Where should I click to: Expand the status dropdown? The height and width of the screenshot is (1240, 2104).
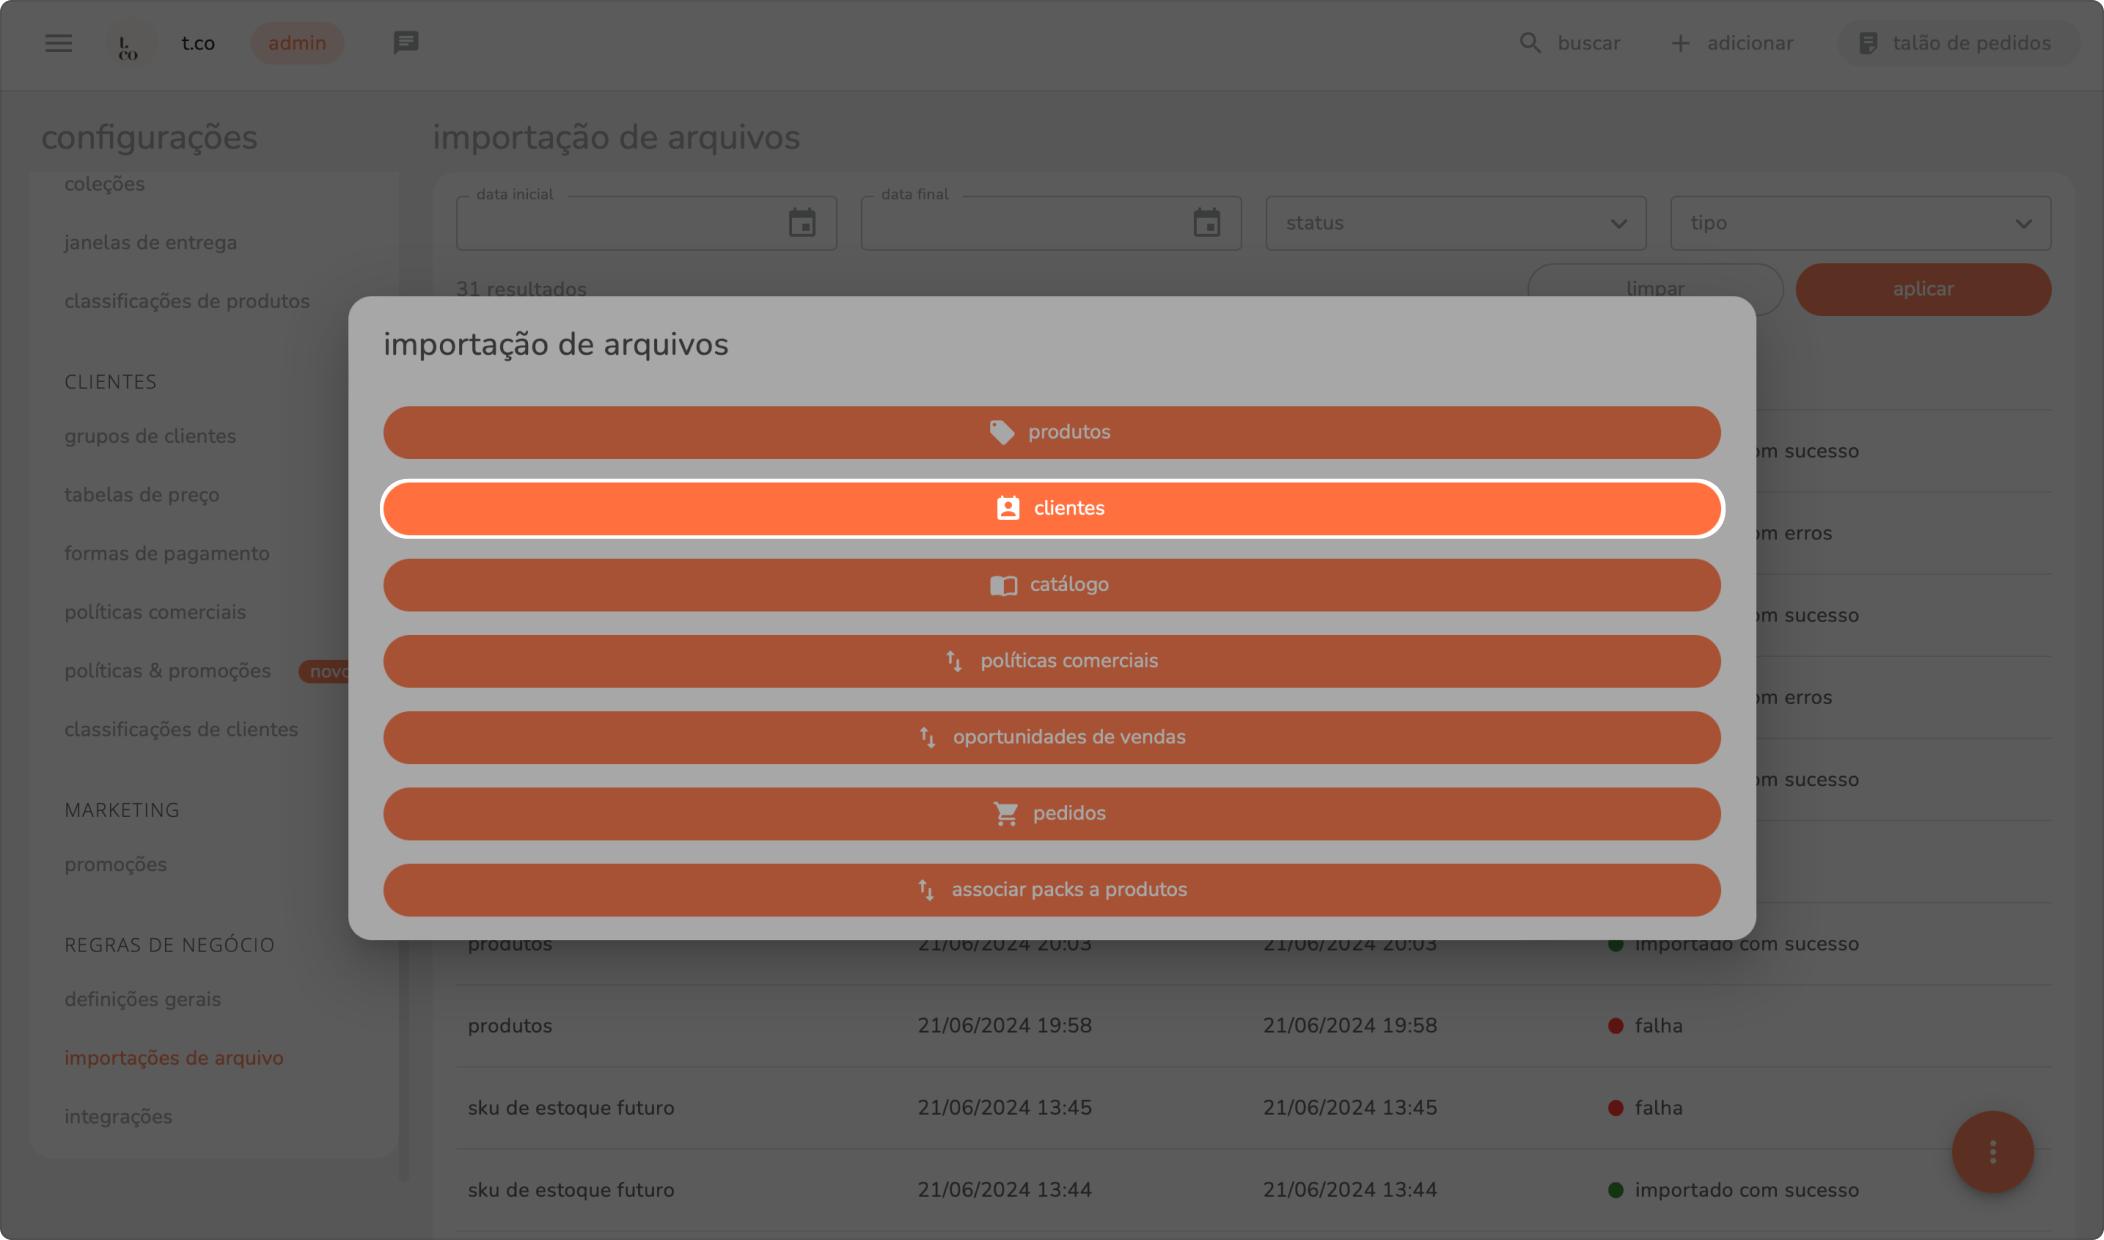pos(1455,223)
